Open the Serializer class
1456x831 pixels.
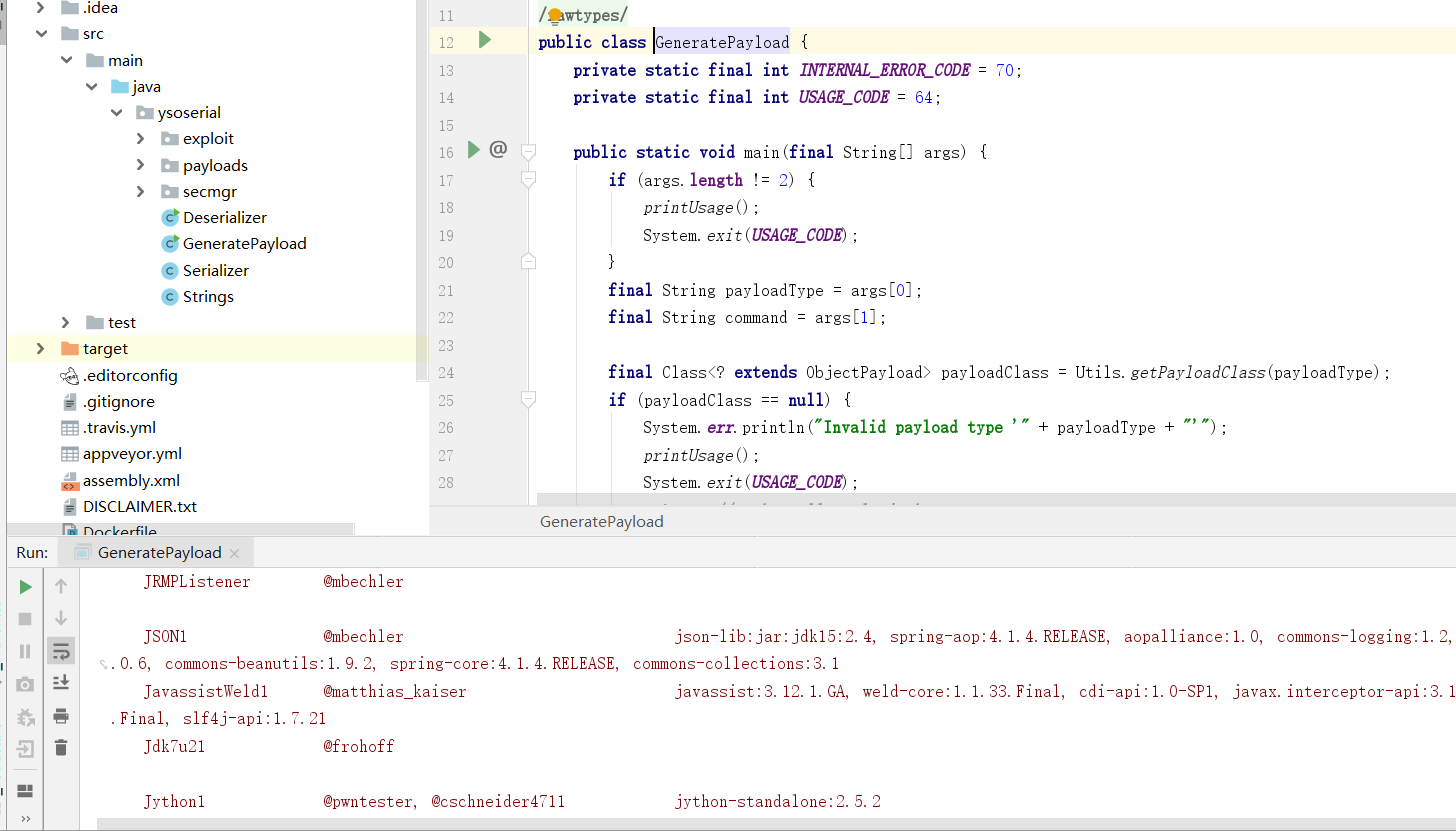(215, 271)
